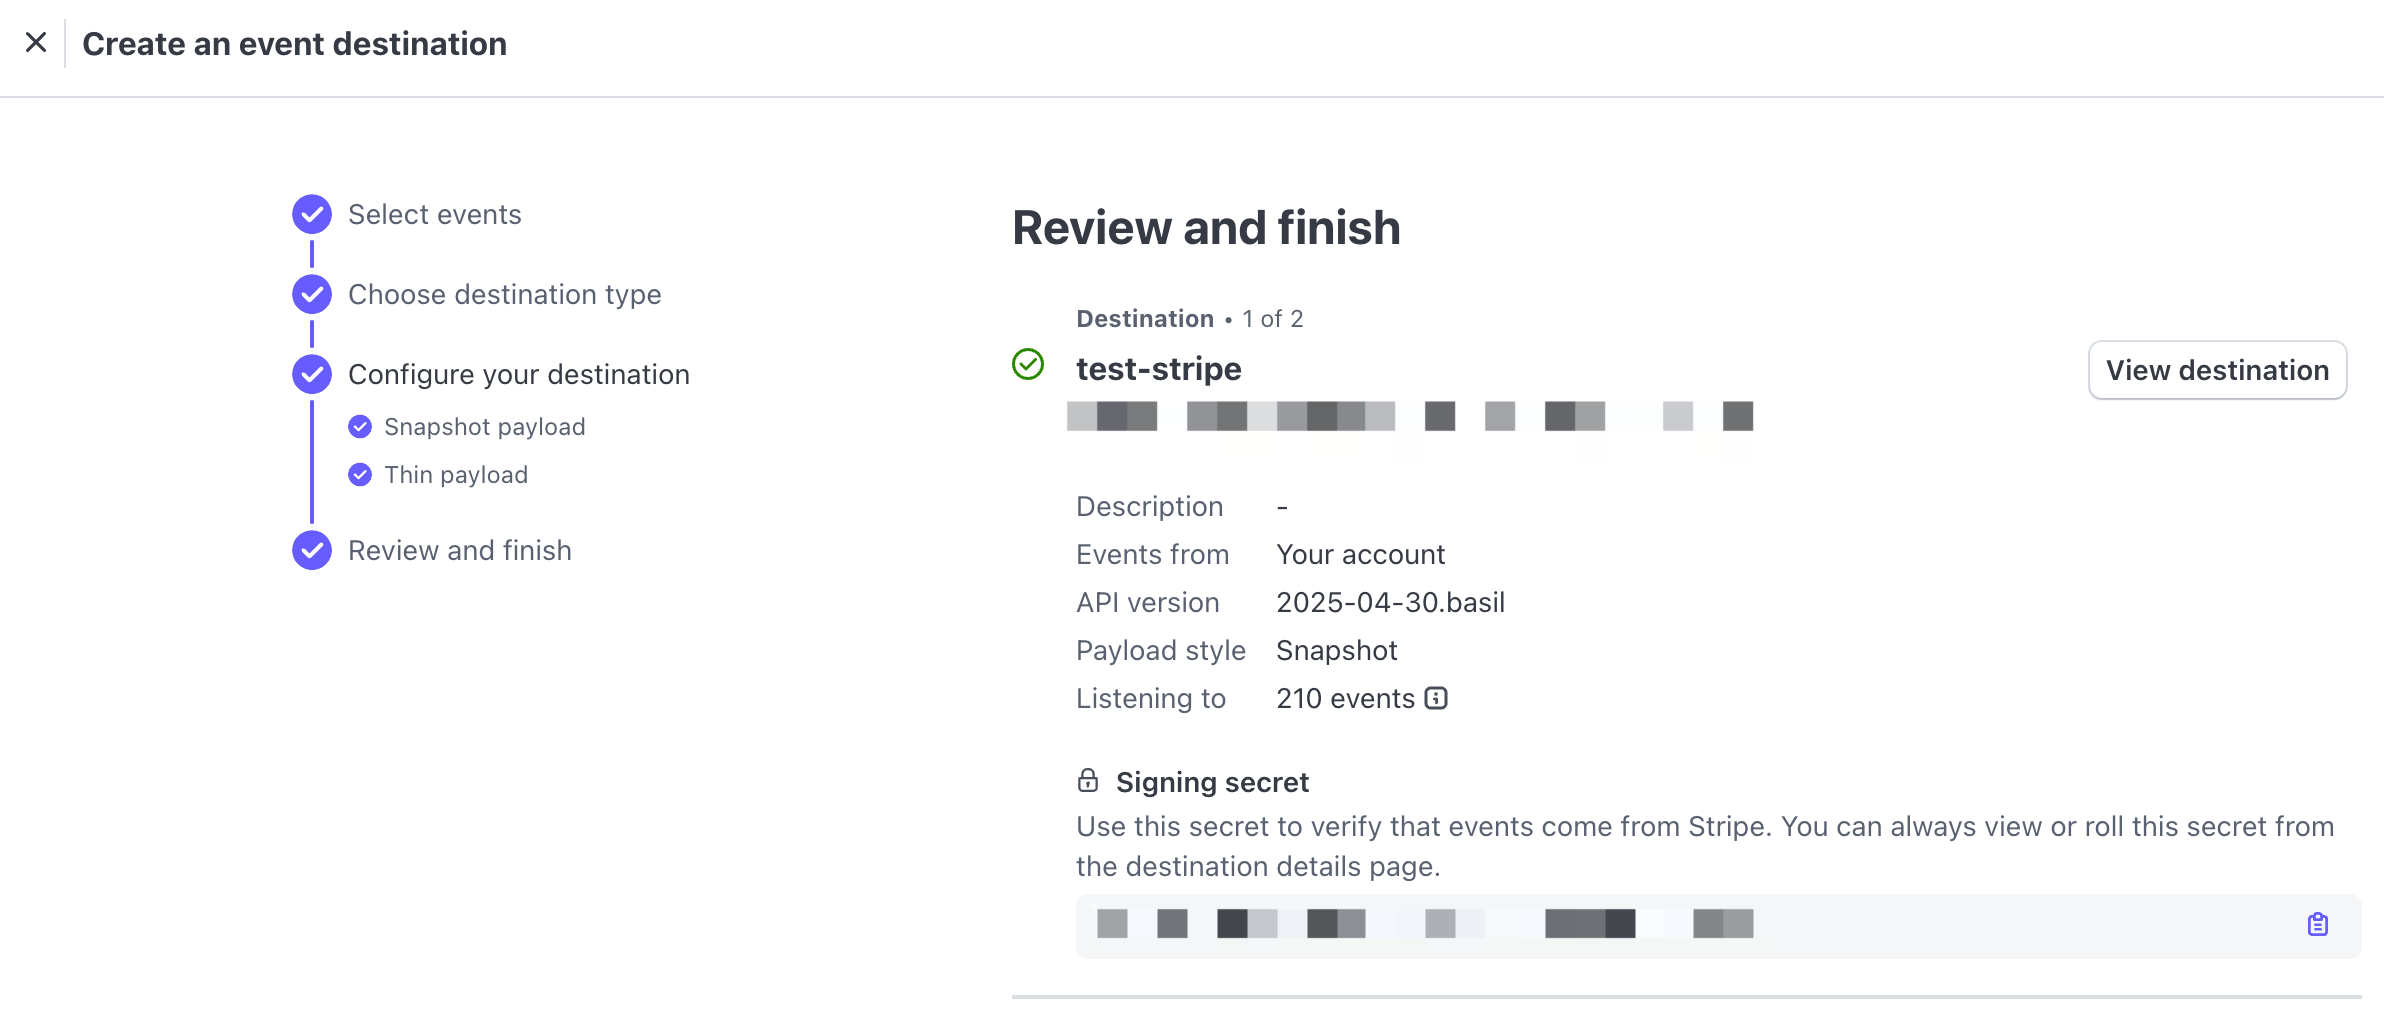
Task: Close the Create an event destination dialog
Action: coord(36,43)
